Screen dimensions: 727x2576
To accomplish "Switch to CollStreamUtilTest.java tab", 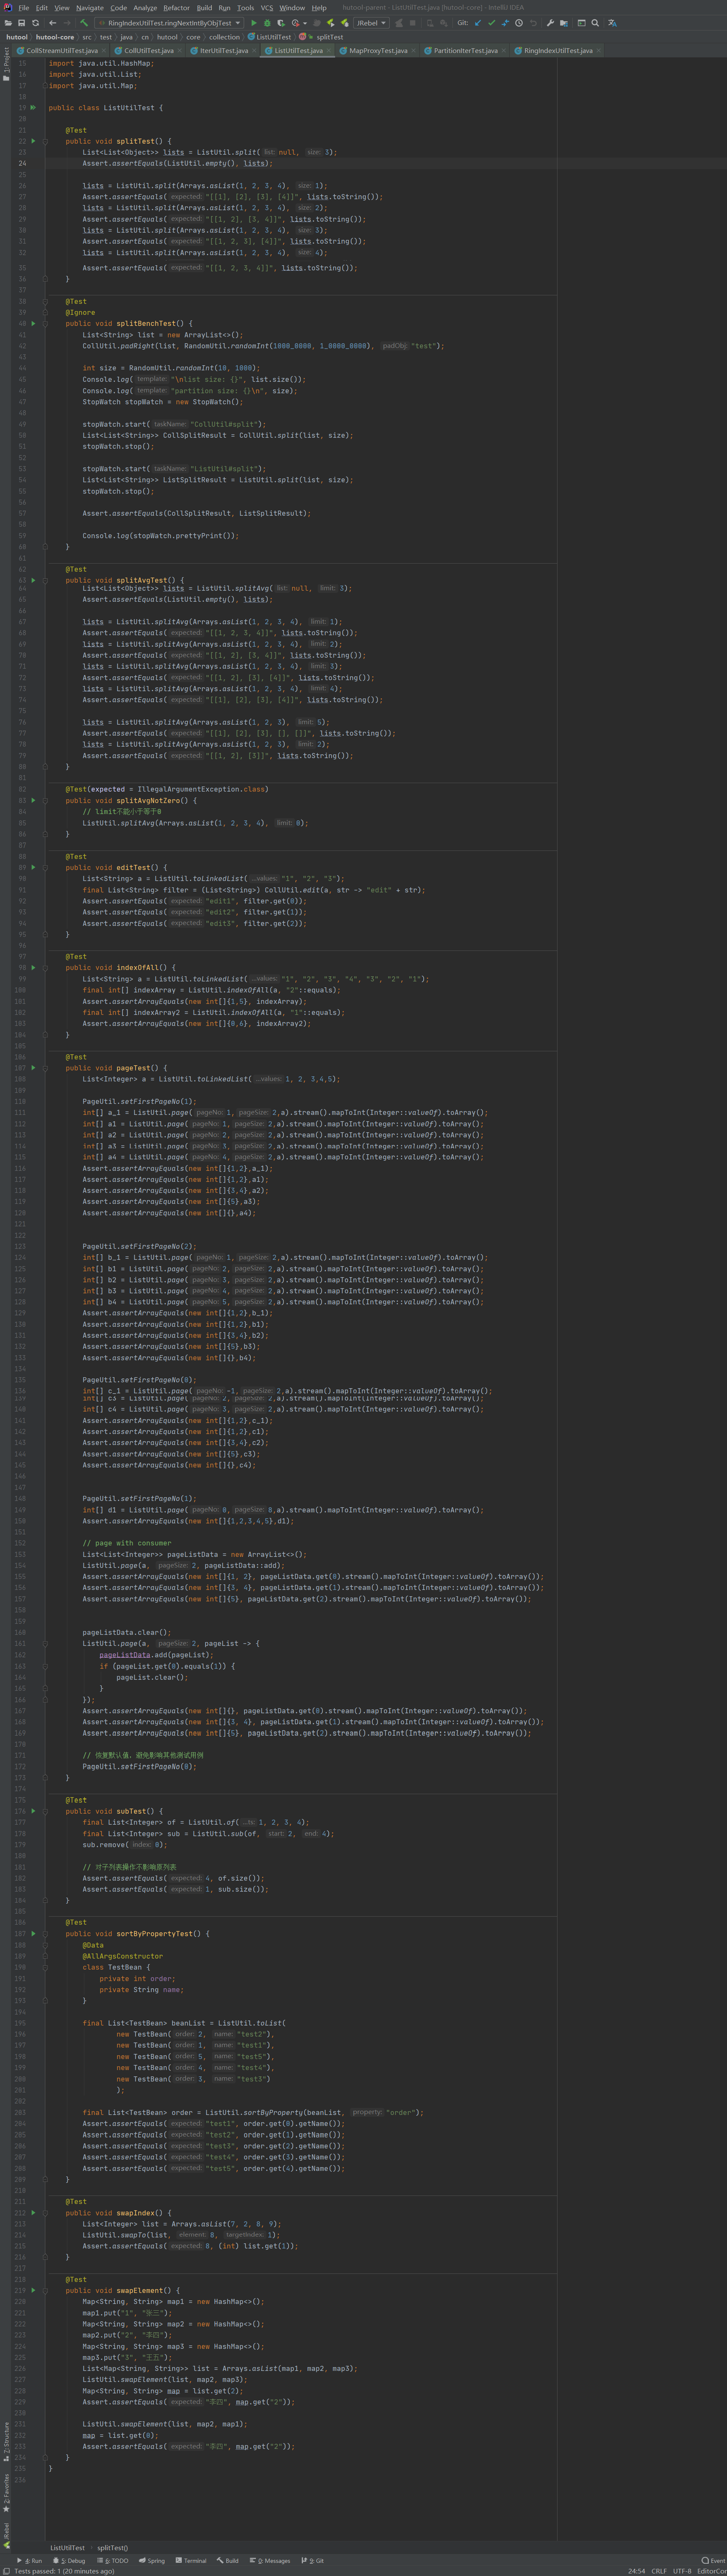I will pos(61,50).
